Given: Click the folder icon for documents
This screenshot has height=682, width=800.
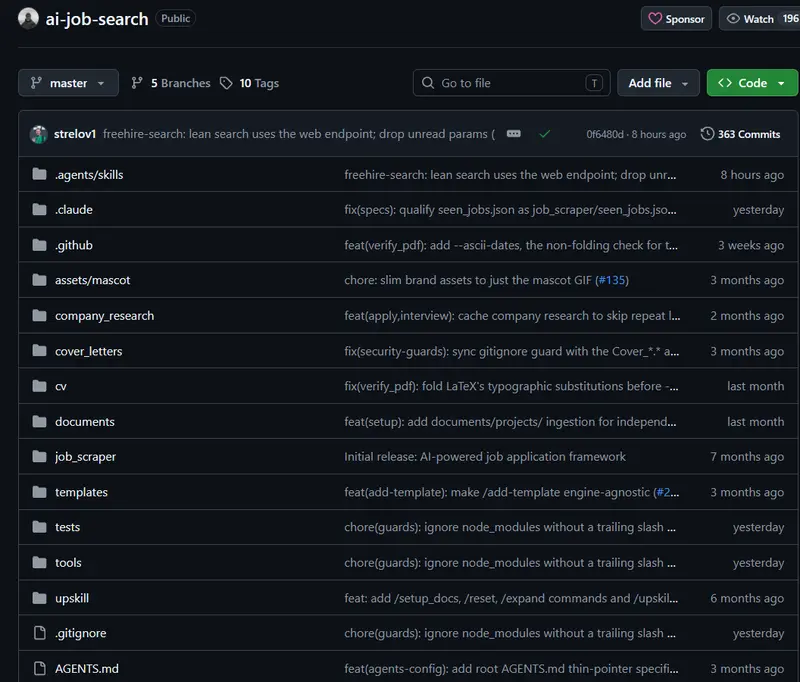Looking at the screenshot, I should pos(39,421).
